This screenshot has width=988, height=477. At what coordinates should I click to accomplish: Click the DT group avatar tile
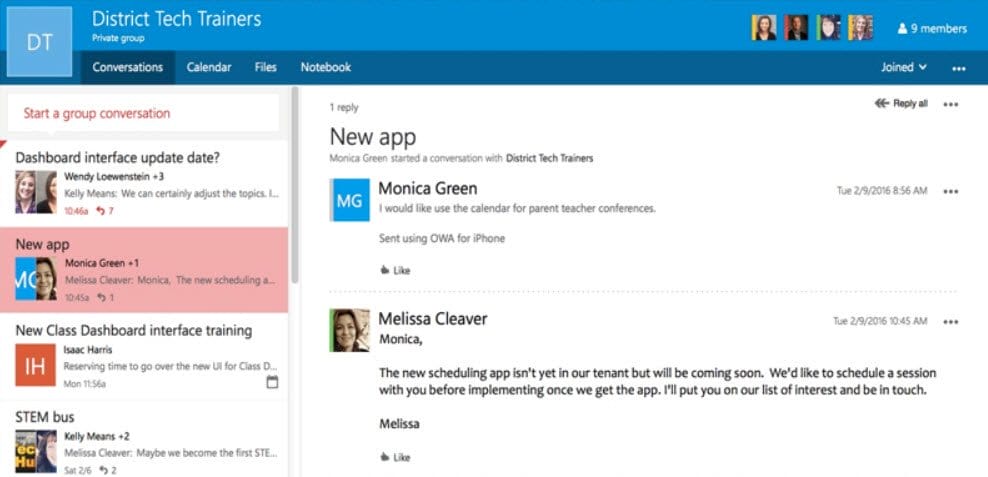tap(39, 41)
